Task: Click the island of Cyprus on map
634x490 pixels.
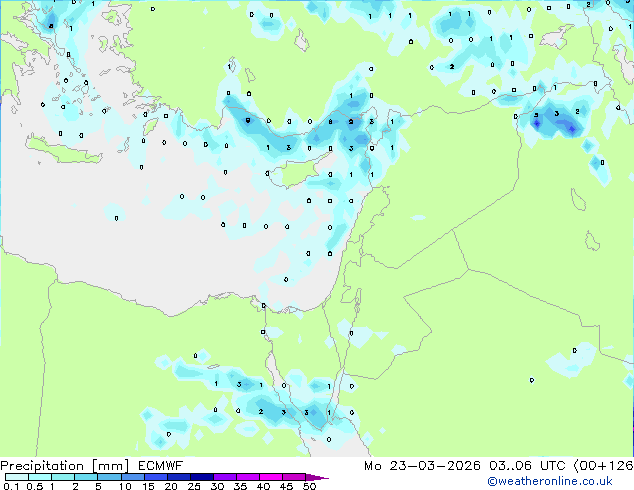Action: 300,173
